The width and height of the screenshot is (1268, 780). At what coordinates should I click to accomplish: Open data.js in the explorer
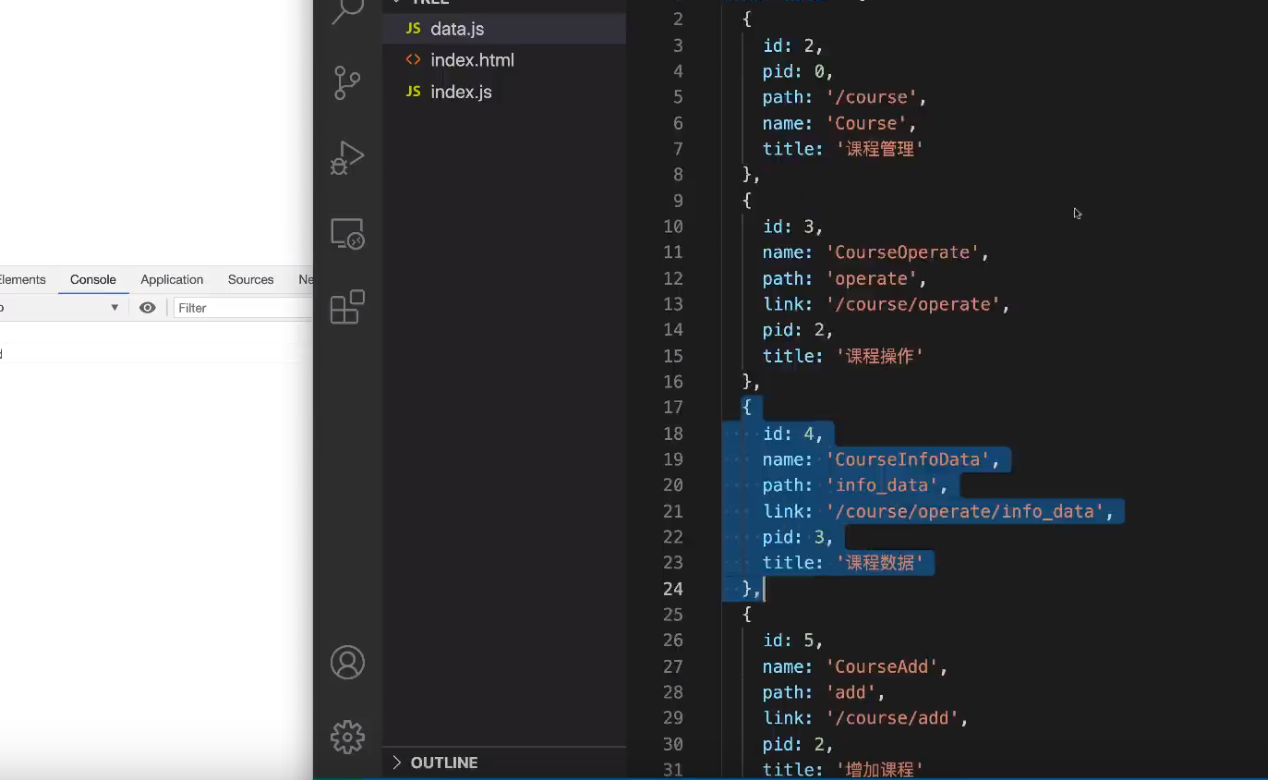[504, 29]
